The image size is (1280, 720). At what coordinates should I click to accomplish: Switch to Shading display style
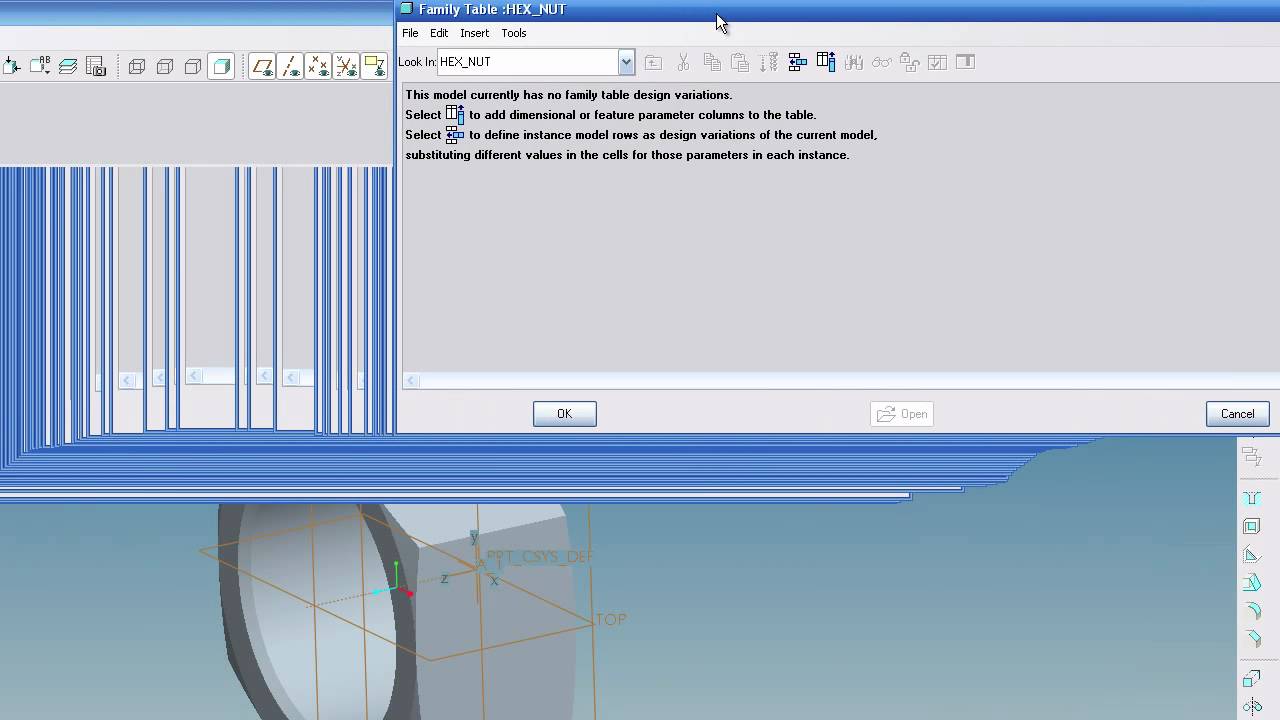[221, 66]
